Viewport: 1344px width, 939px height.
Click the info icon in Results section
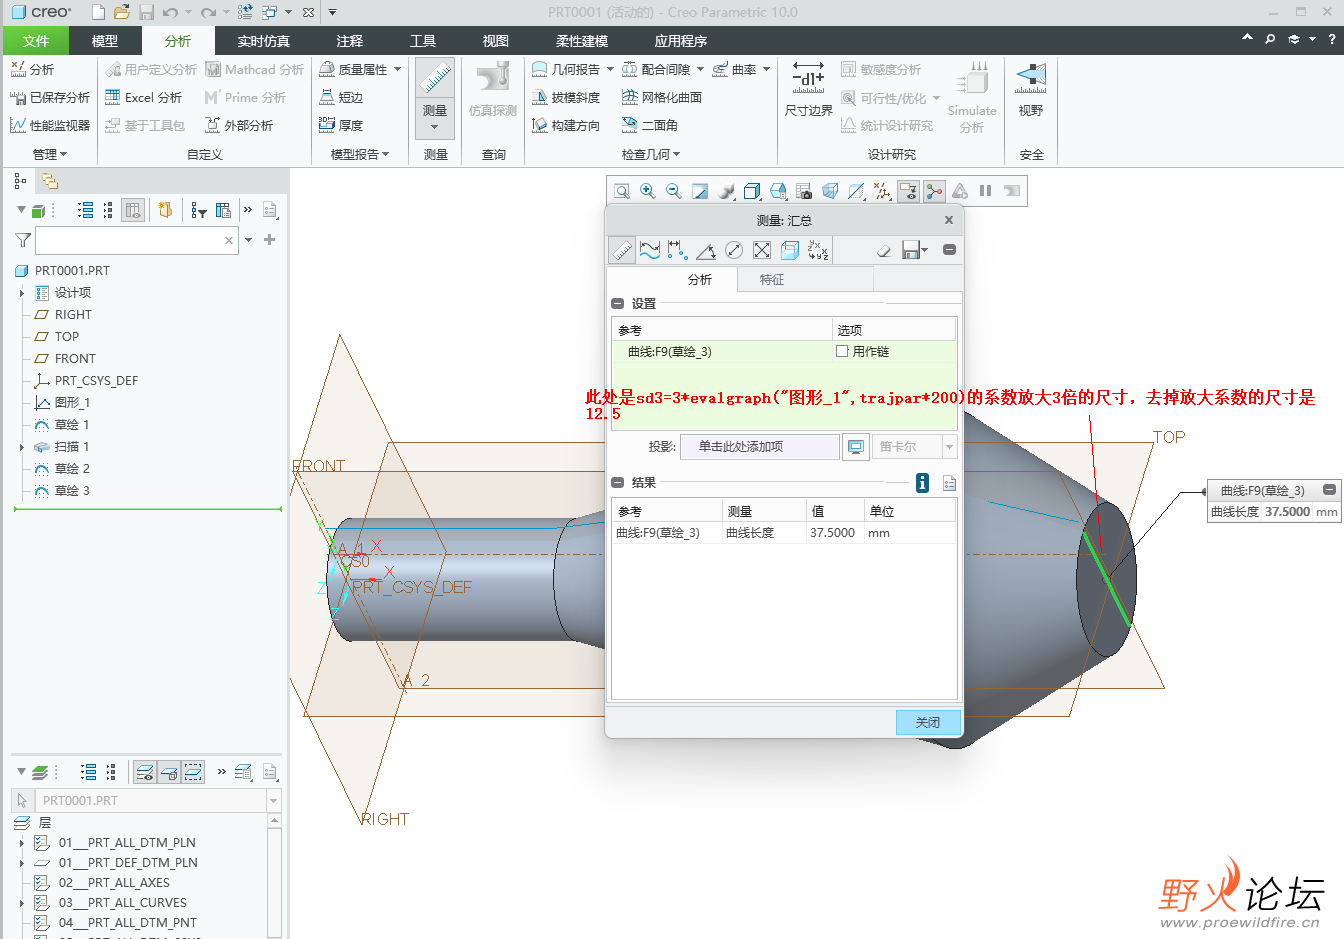[922, 483]
